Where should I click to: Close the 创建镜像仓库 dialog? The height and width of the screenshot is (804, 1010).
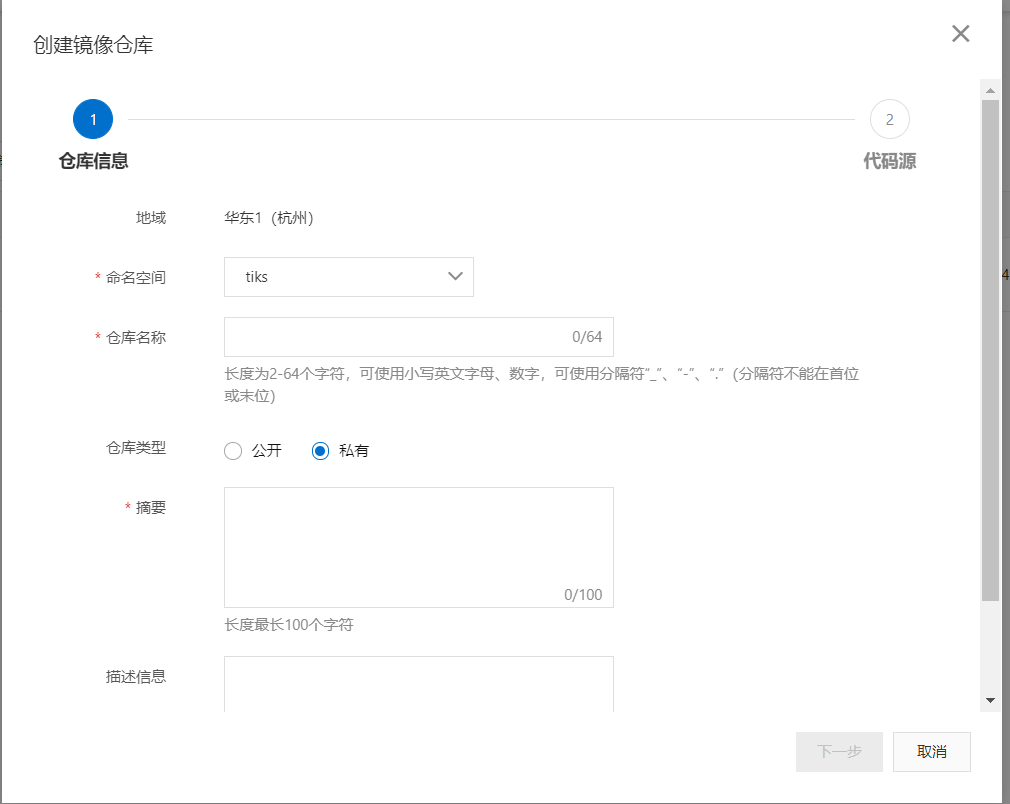tap(960, 34)
